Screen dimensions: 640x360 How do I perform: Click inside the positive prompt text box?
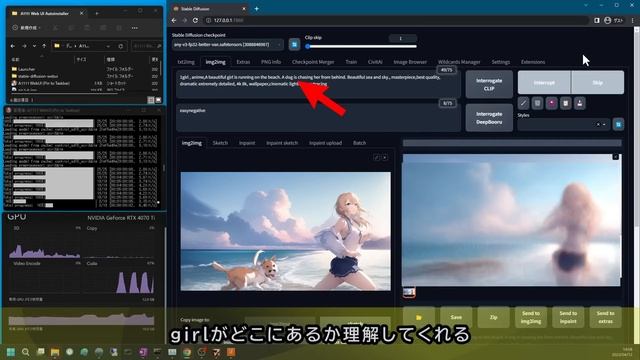point(318,84)
